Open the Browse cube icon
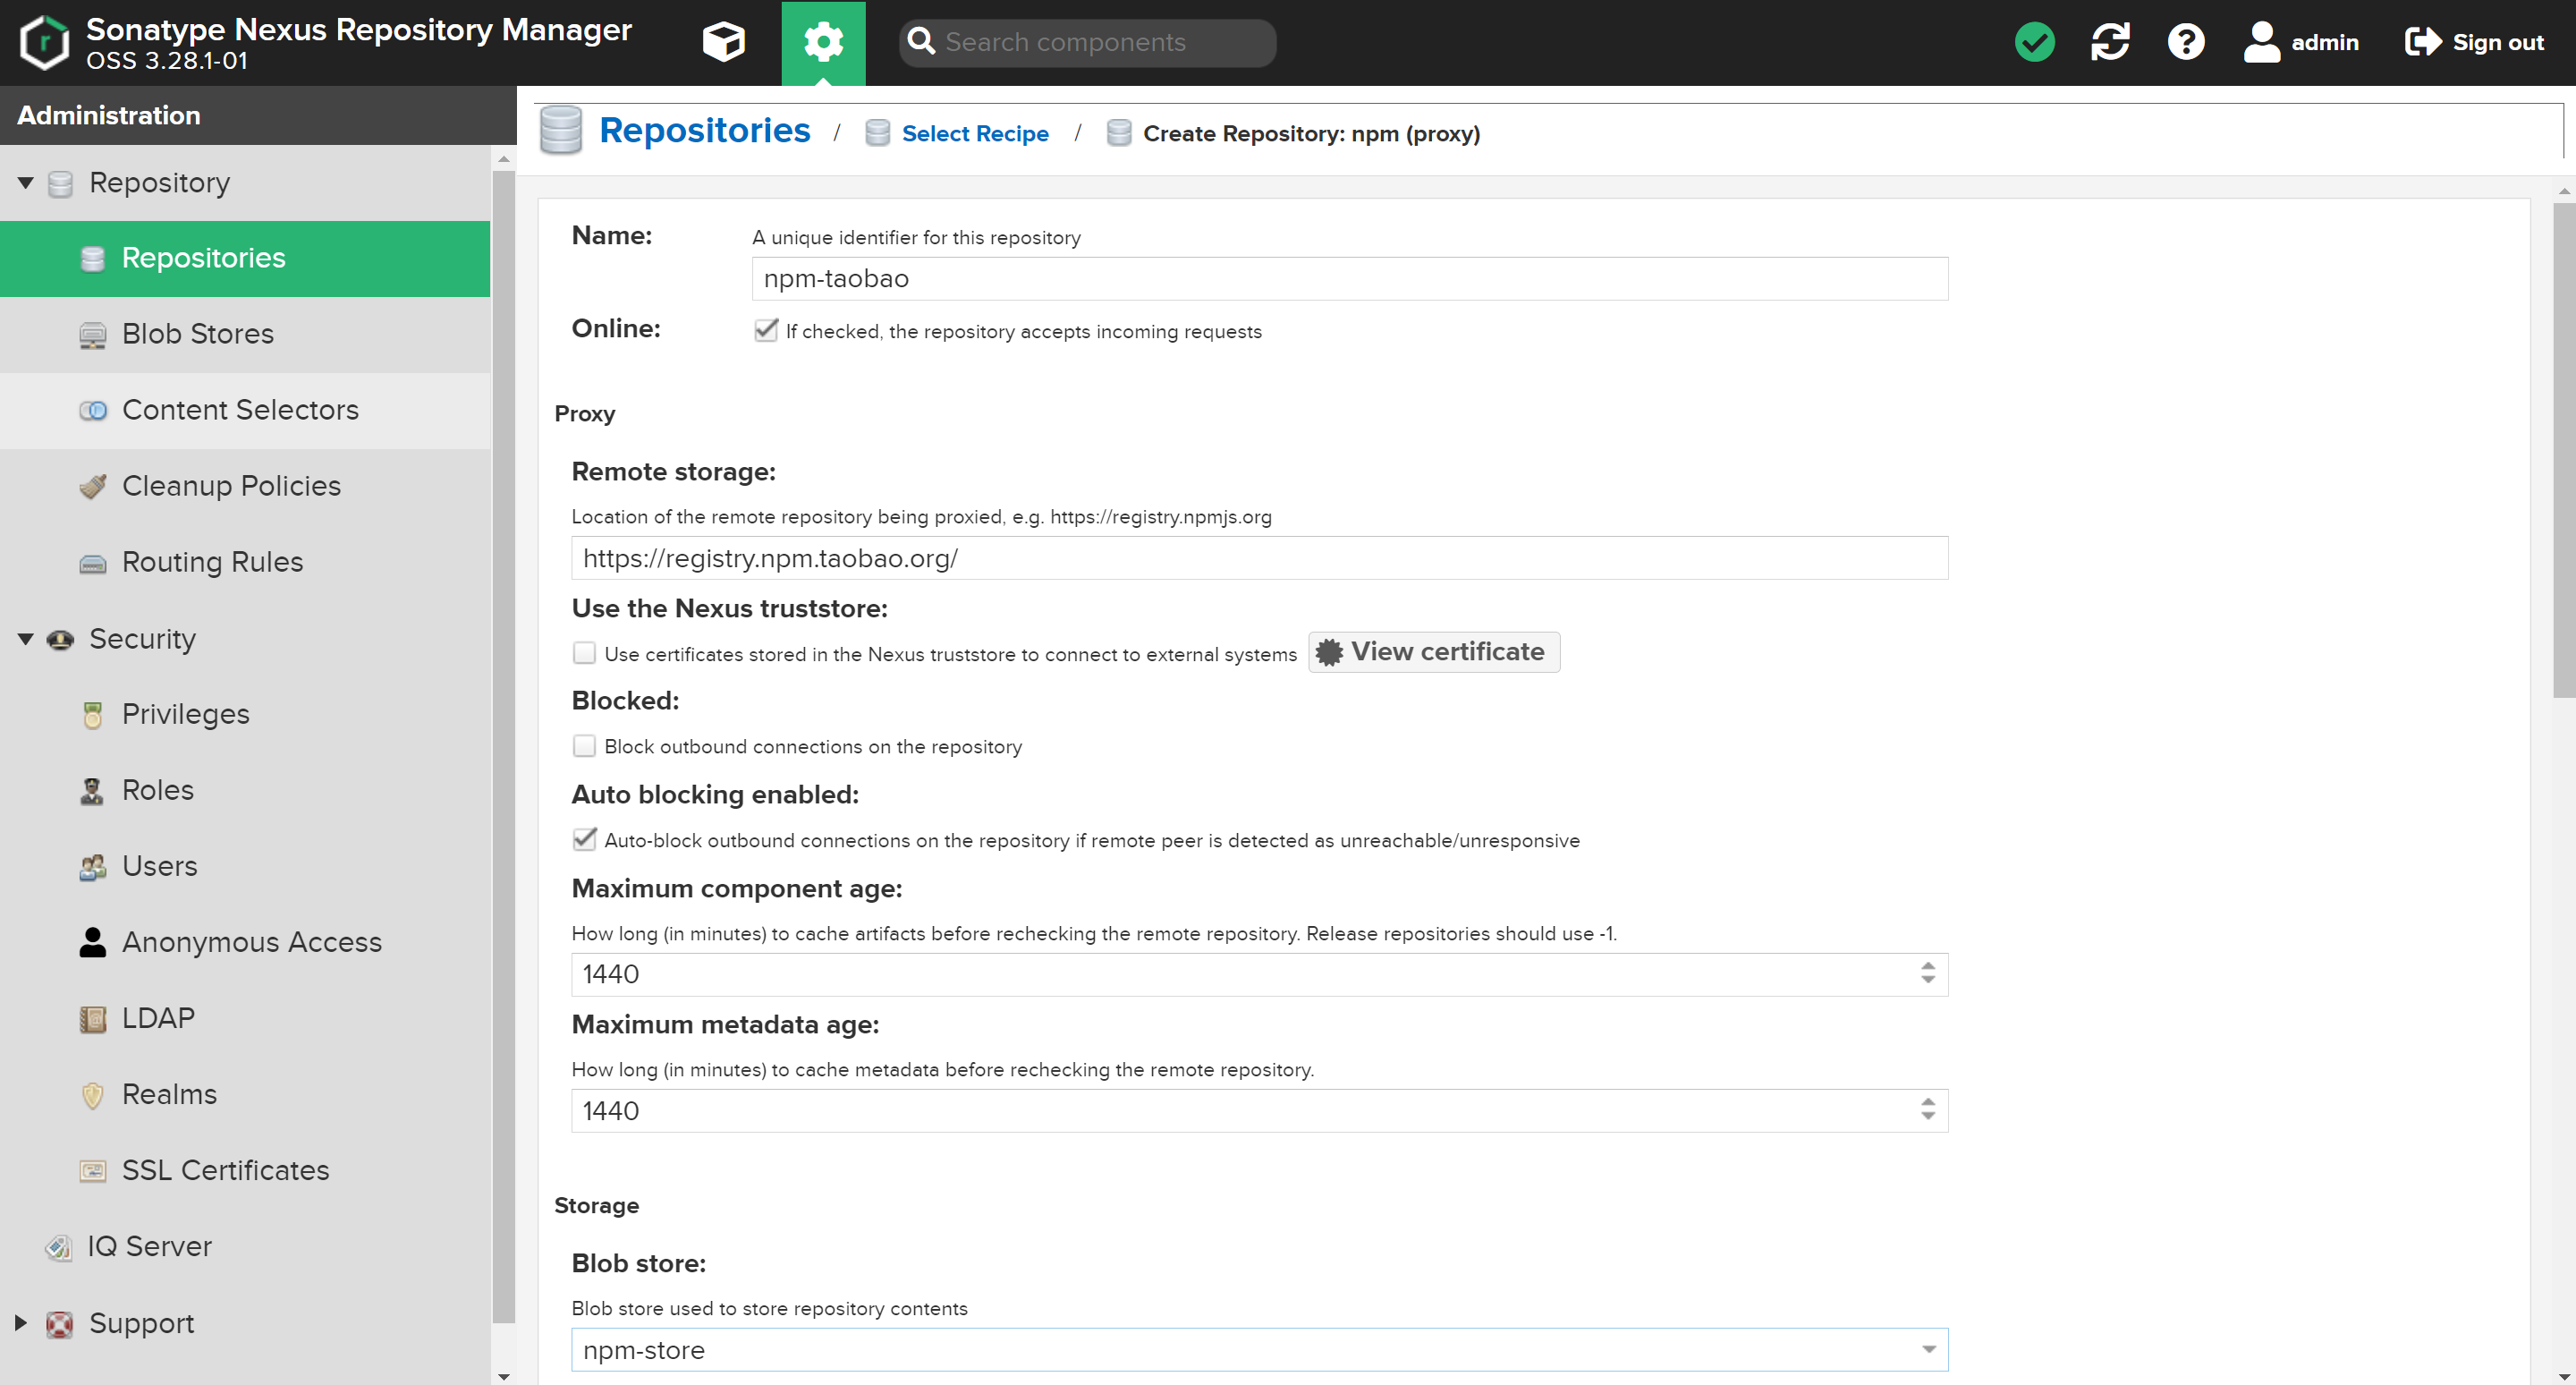This screenshot has height=1385, width=2576. 723,42
